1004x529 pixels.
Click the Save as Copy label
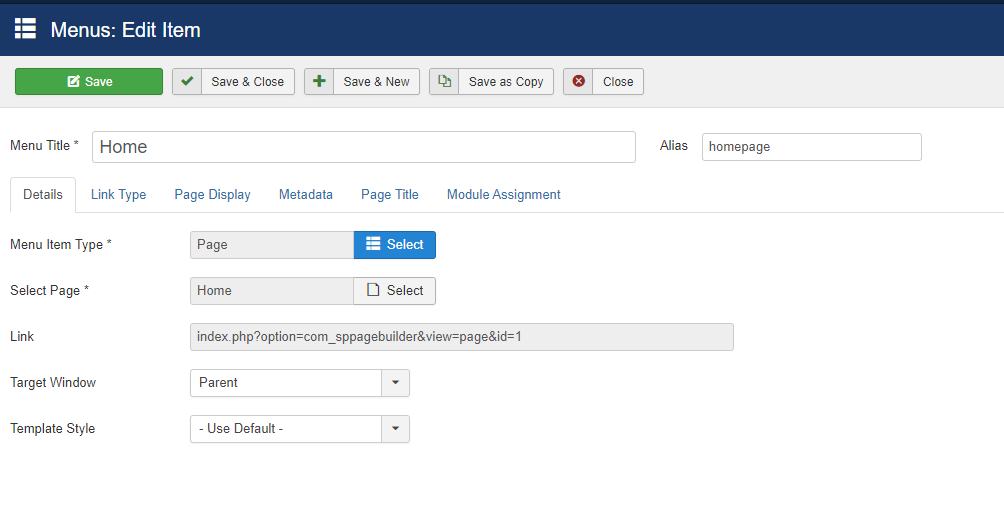click(506, 81)
